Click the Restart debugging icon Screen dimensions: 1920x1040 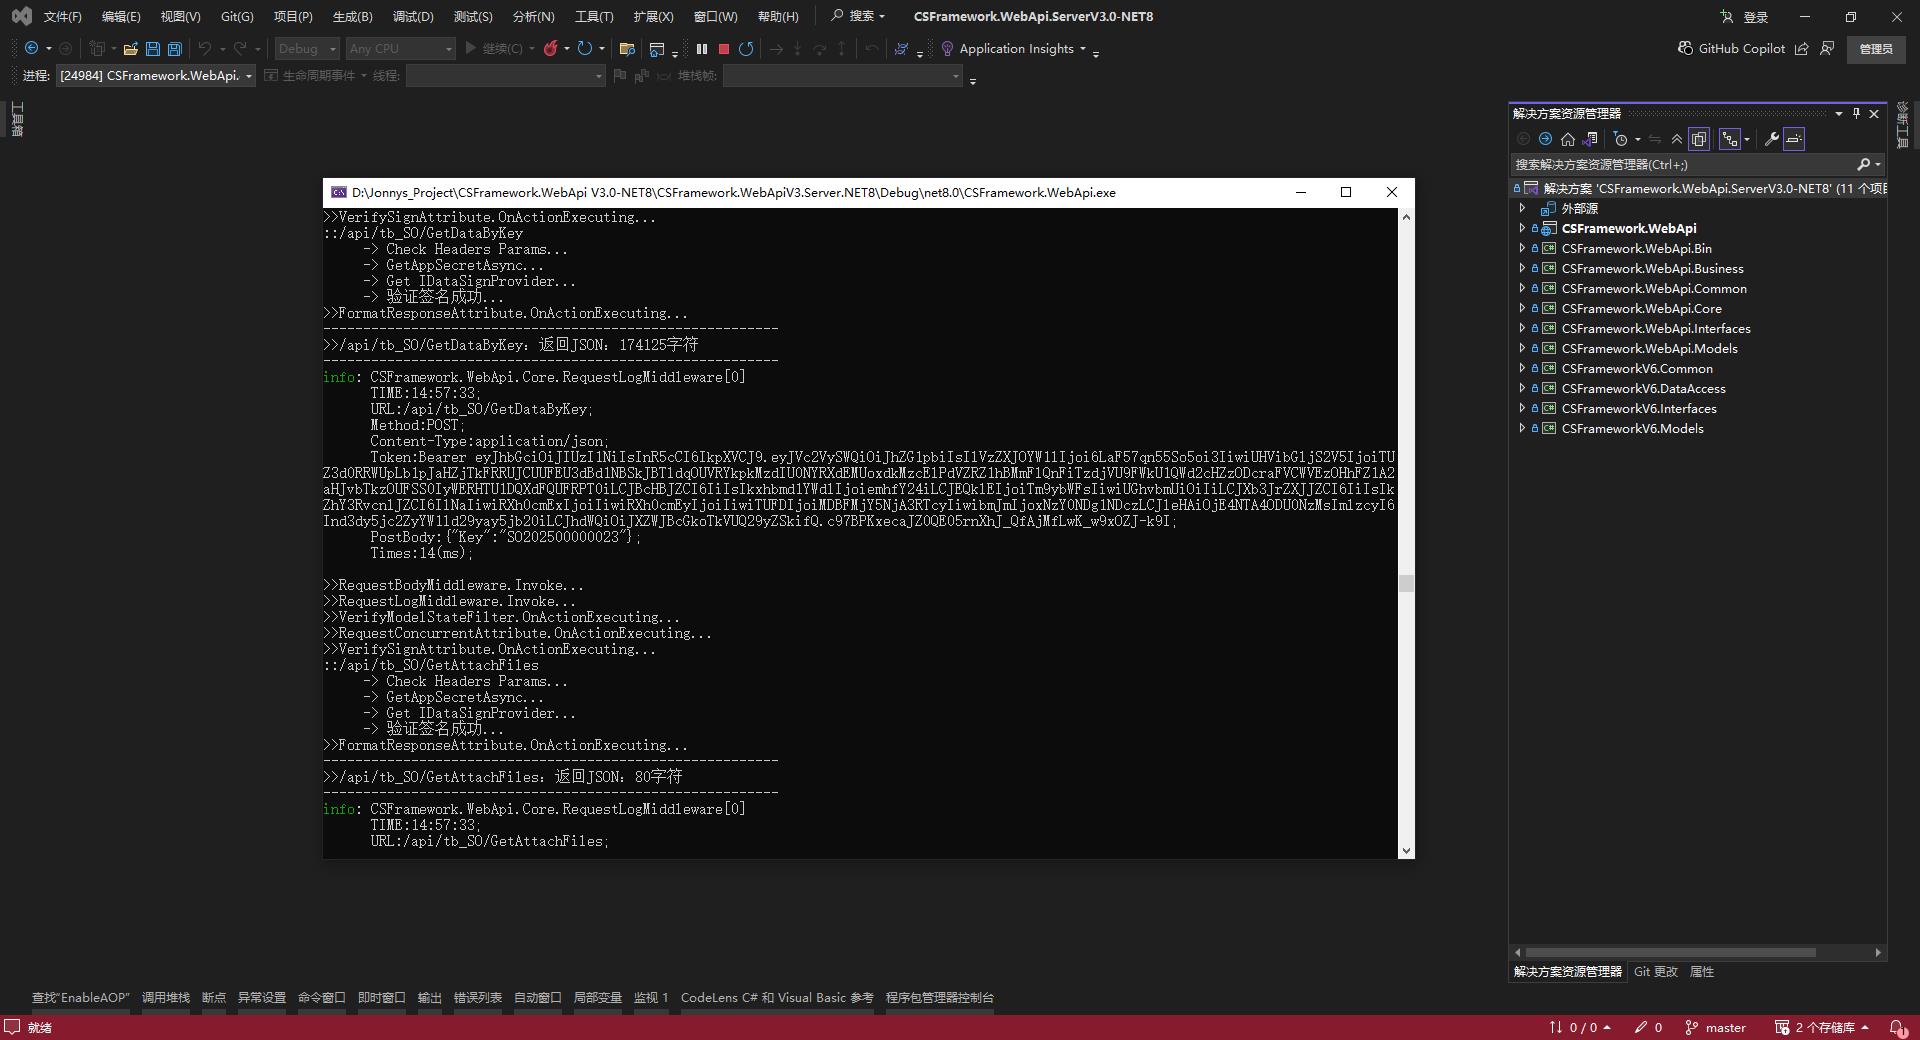coord(746,49)
